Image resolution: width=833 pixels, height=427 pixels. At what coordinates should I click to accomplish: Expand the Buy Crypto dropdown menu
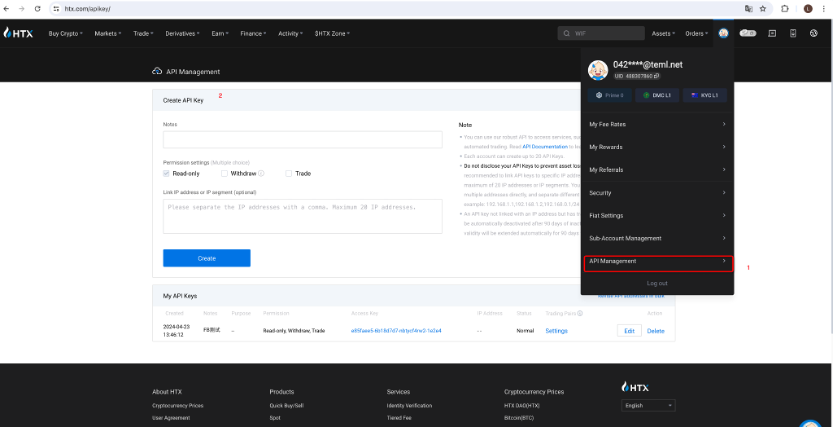point(66,33)
